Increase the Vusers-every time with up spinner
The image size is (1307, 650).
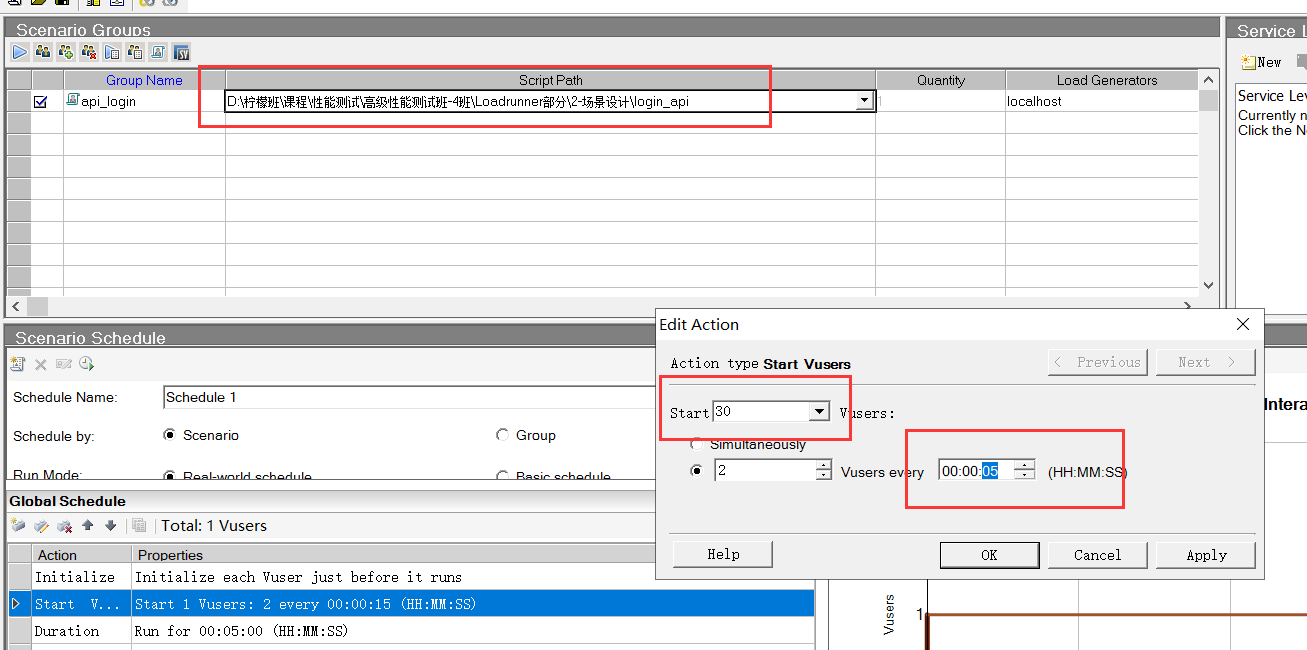pos(1024,465)
